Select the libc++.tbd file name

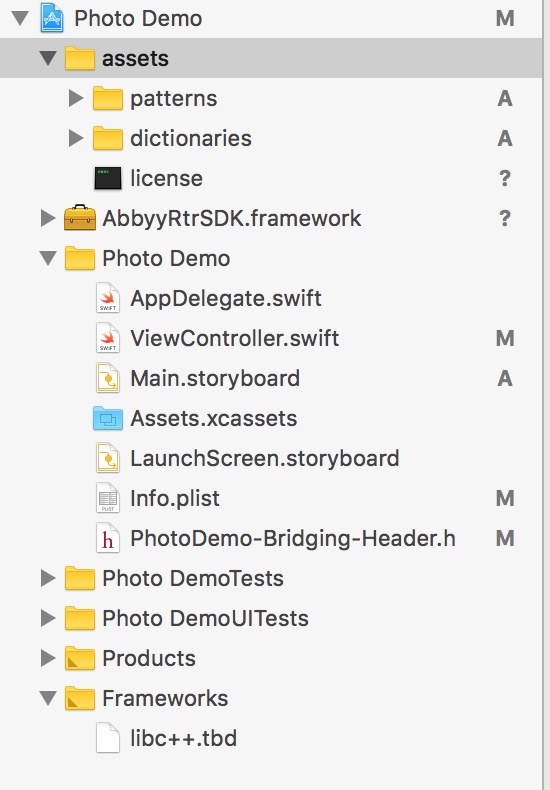pos(184,738)
